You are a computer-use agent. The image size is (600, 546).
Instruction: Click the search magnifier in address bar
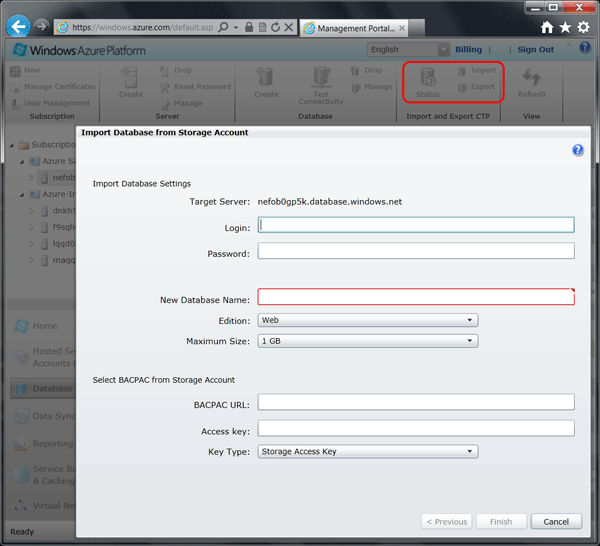(223, 27)
